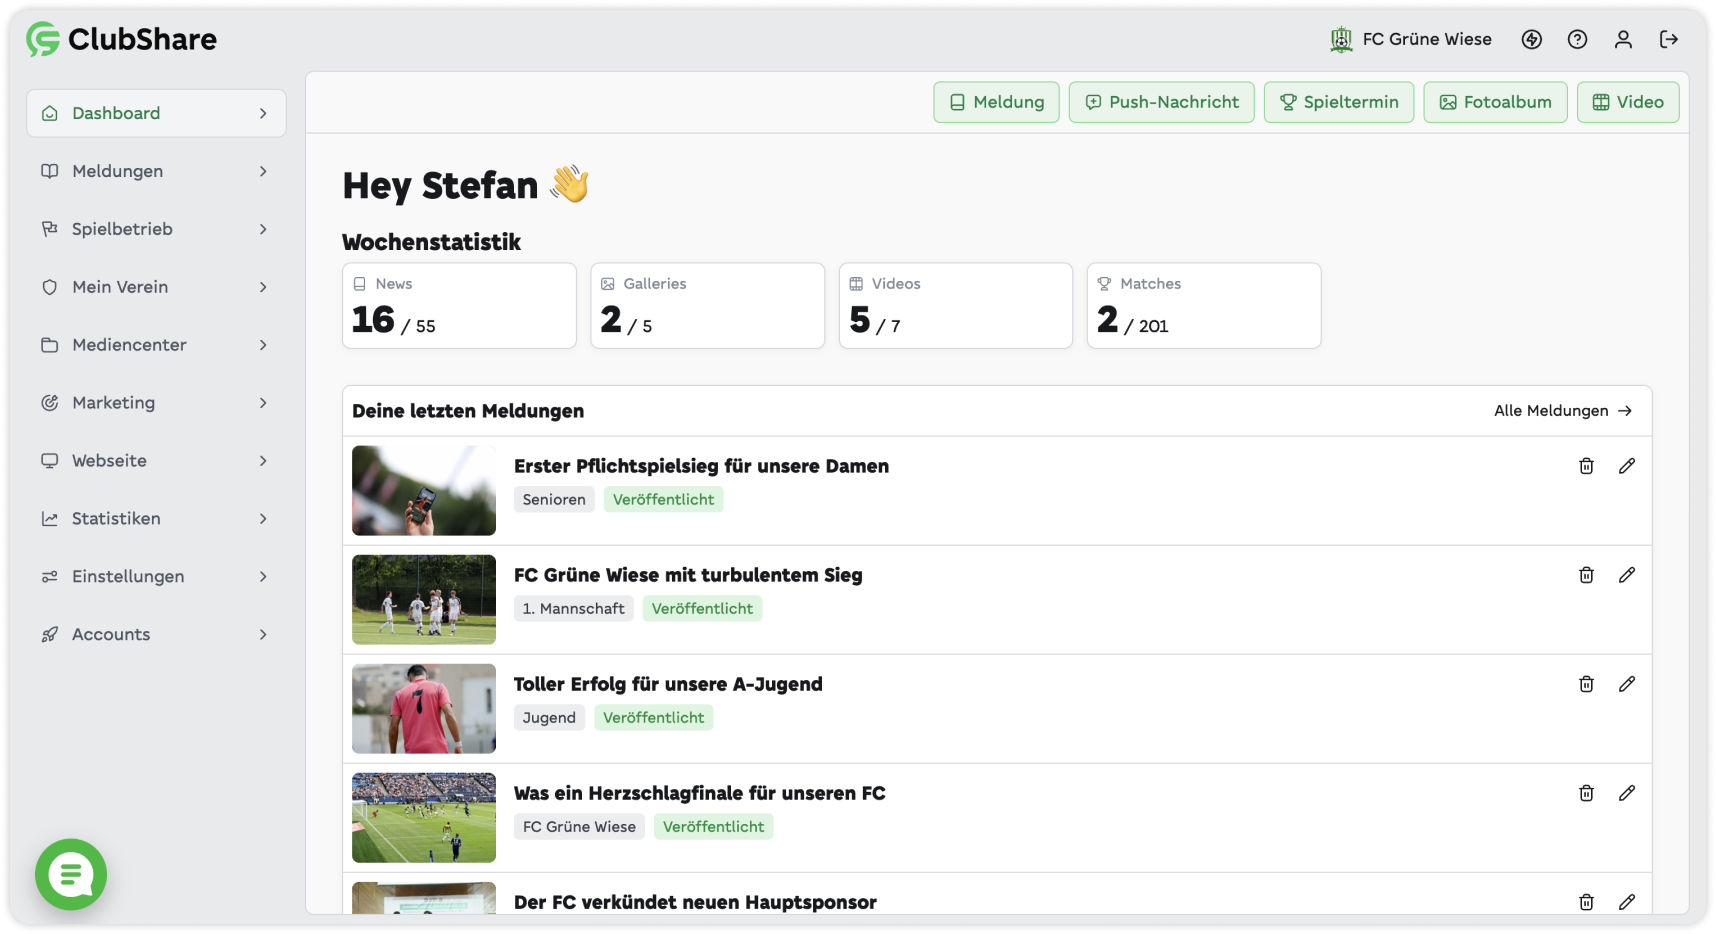This screenshot has height=934, width=1716.
Task: Open the green chat support bubble
Action: click(71, 875)
